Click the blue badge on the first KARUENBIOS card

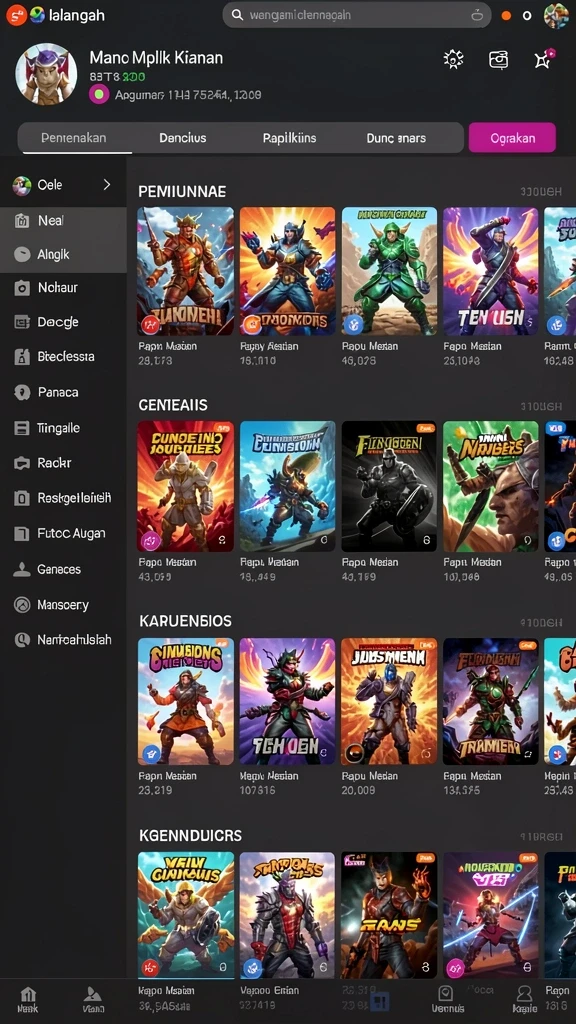151,754
